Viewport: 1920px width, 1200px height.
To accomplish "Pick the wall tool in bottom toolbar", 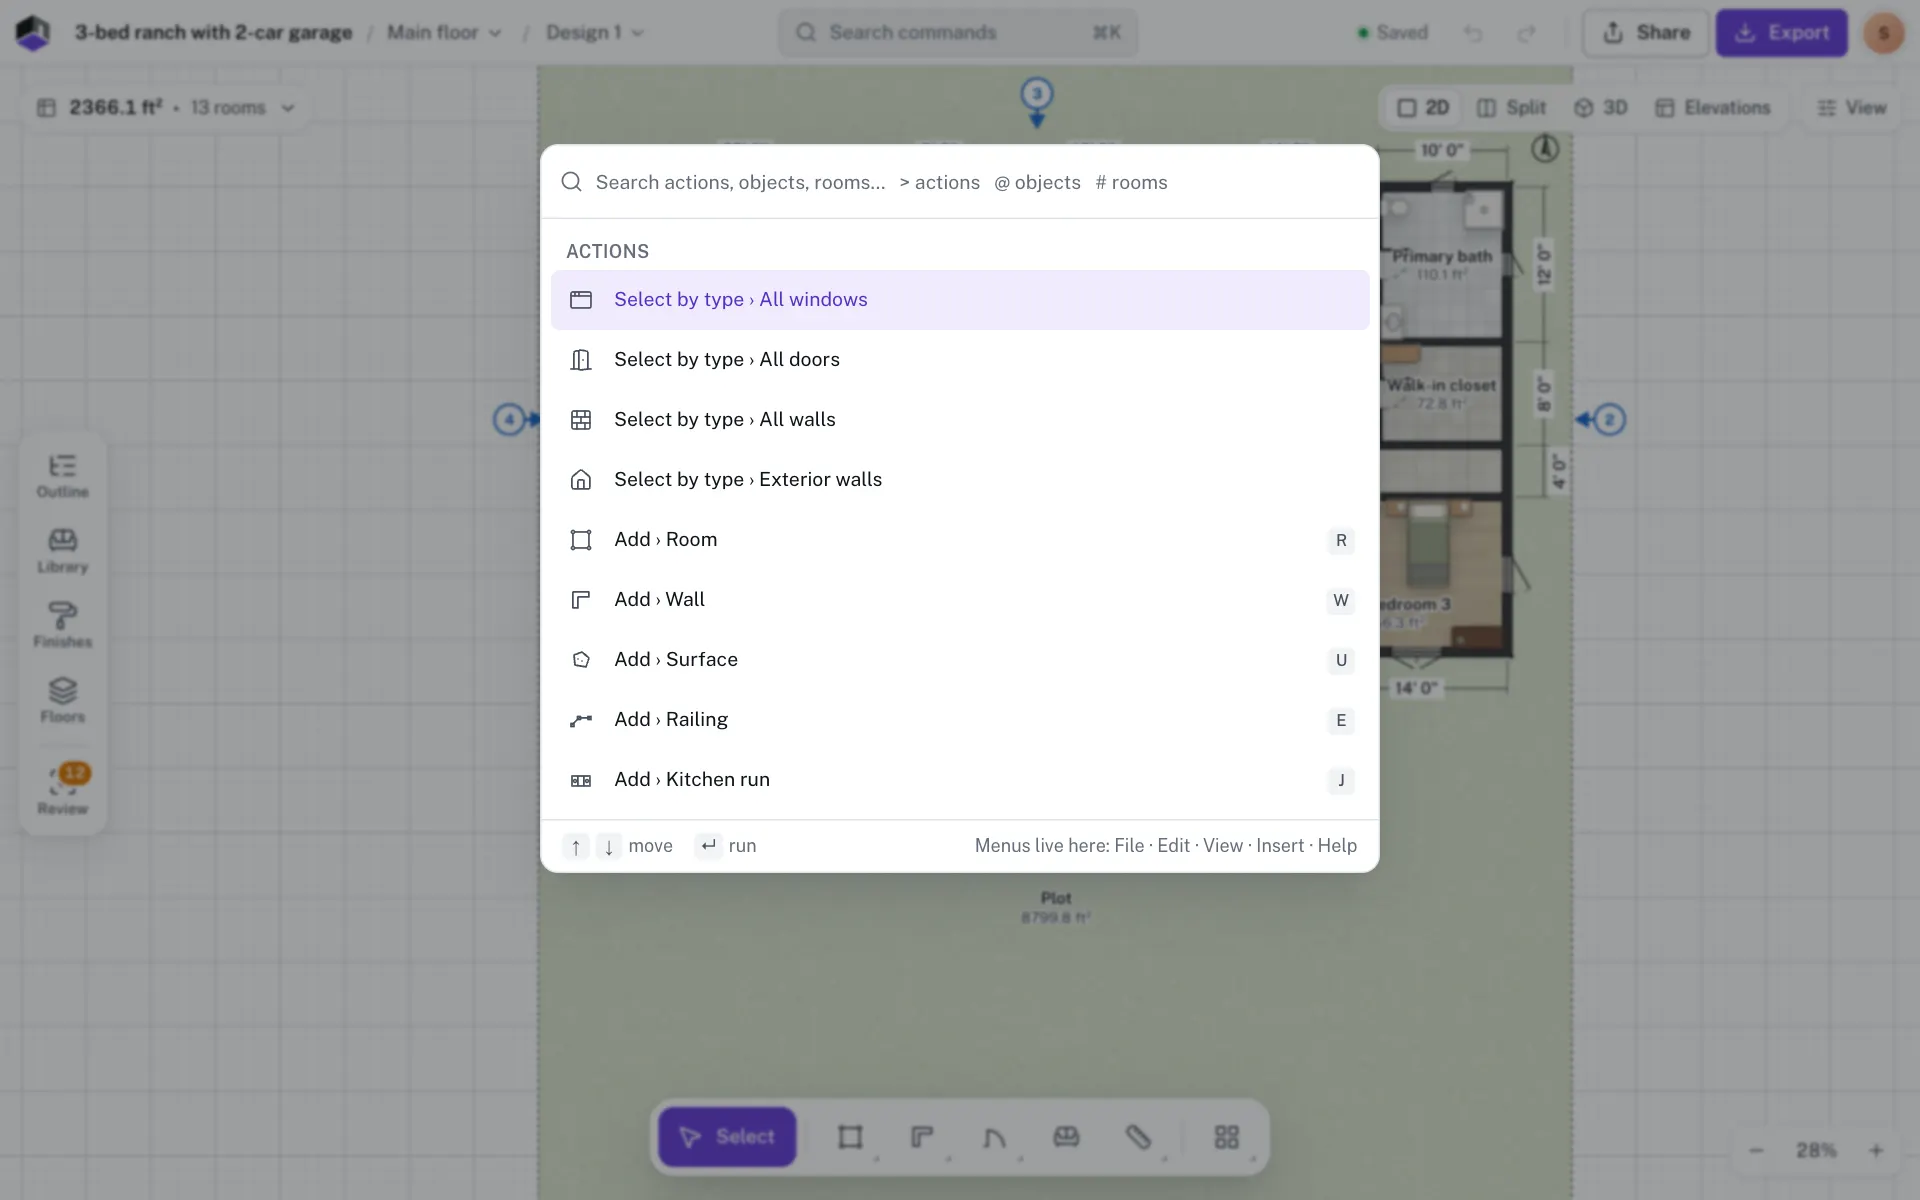I will pos(922,1137).
